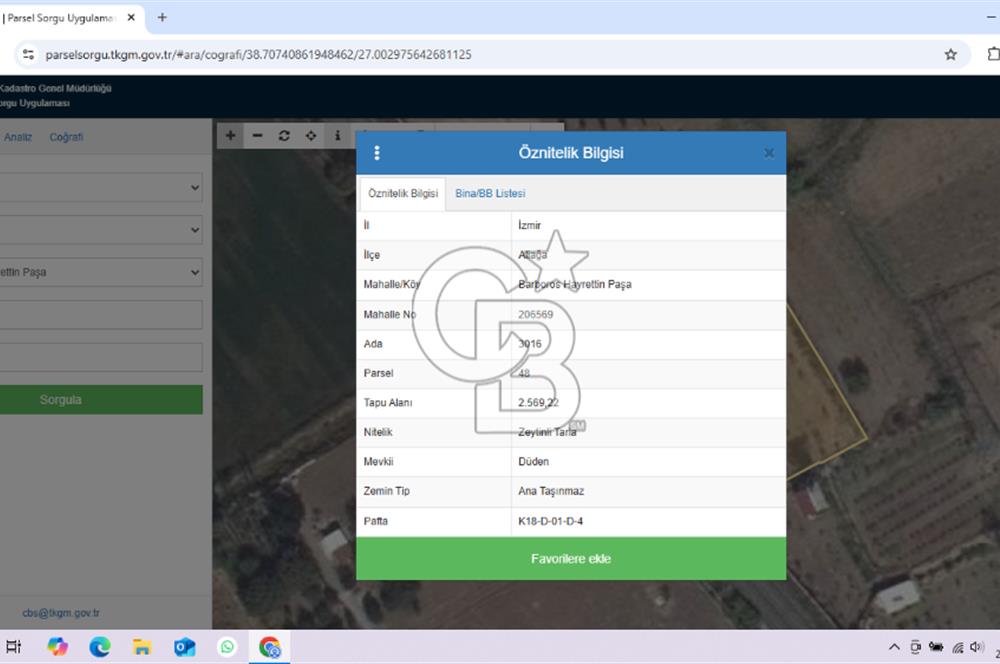This screenshot has width=1000, height=664.
Task: Click the cbs@tkgm.gov.tr email link
Action: click(x=61, y=613)
